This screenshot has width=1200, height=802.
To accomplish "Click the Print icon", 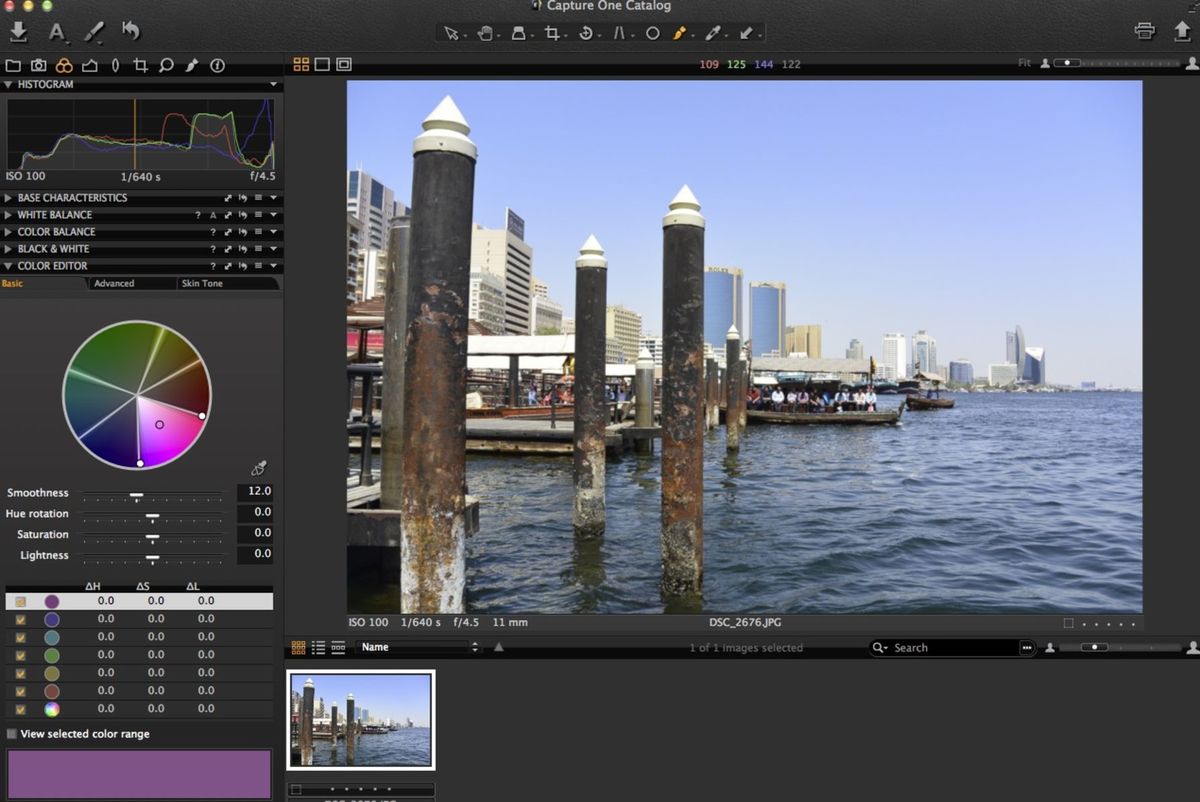I will 1145,31.
